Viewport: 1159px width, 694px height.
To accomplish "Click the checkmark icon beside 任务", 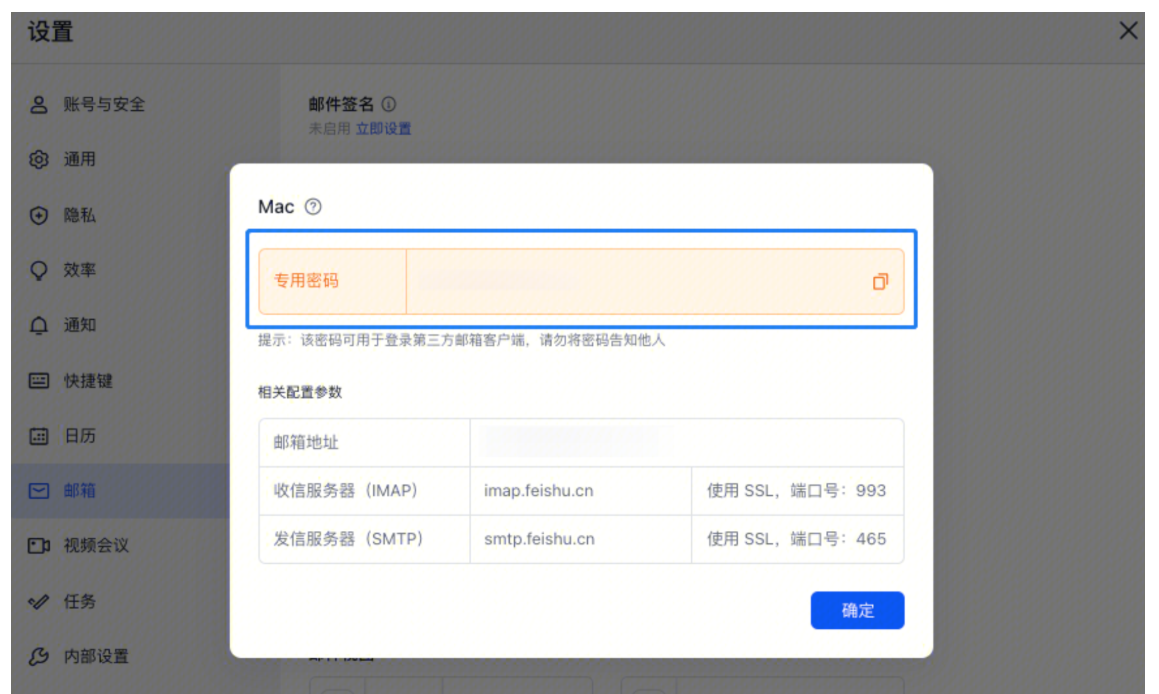I will pos(38,602).
